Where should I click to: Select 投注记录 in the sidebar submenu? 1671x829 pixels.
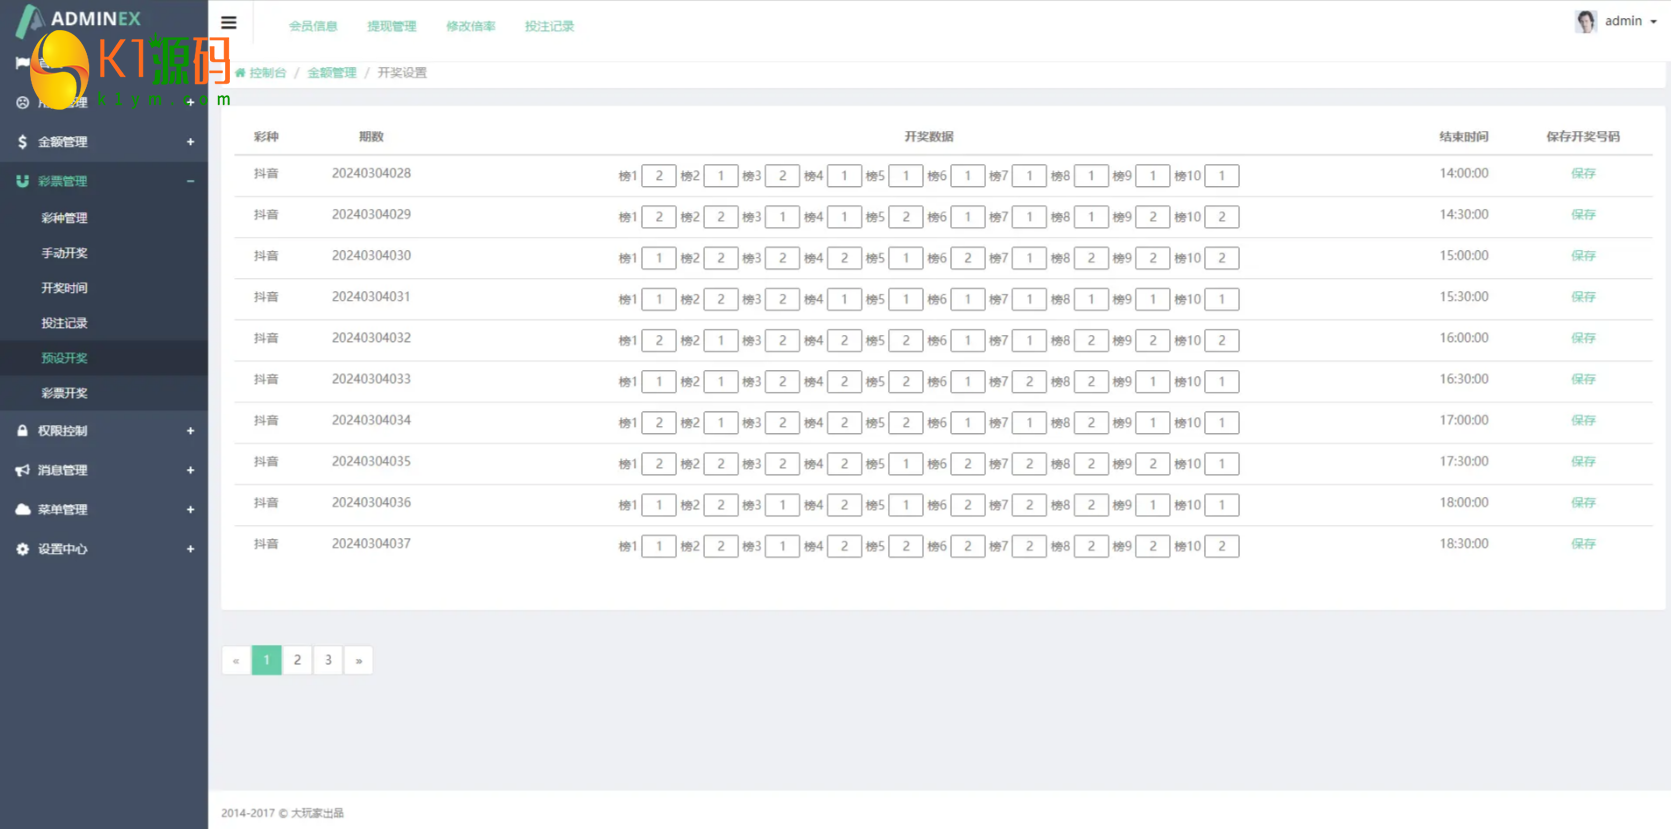pyautogui.click(x=64, y=323)
